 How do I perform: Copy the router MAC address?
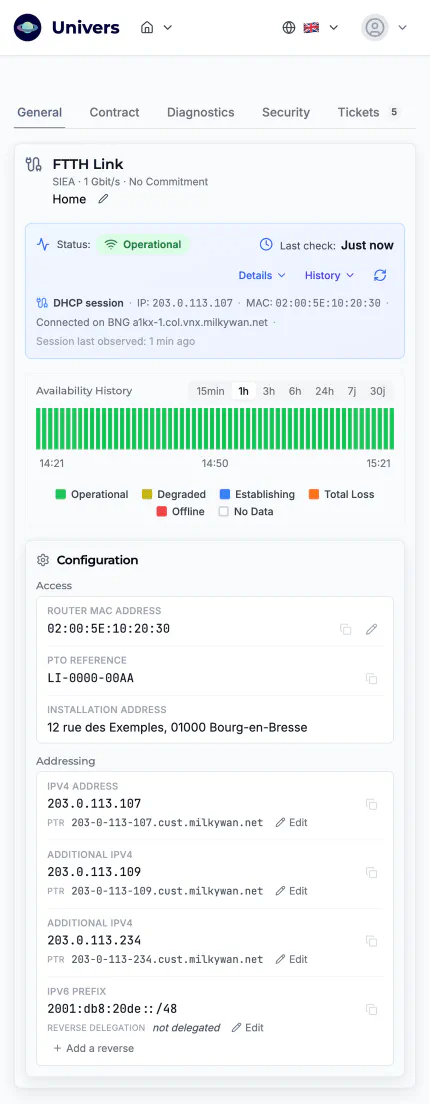[346, 629]
